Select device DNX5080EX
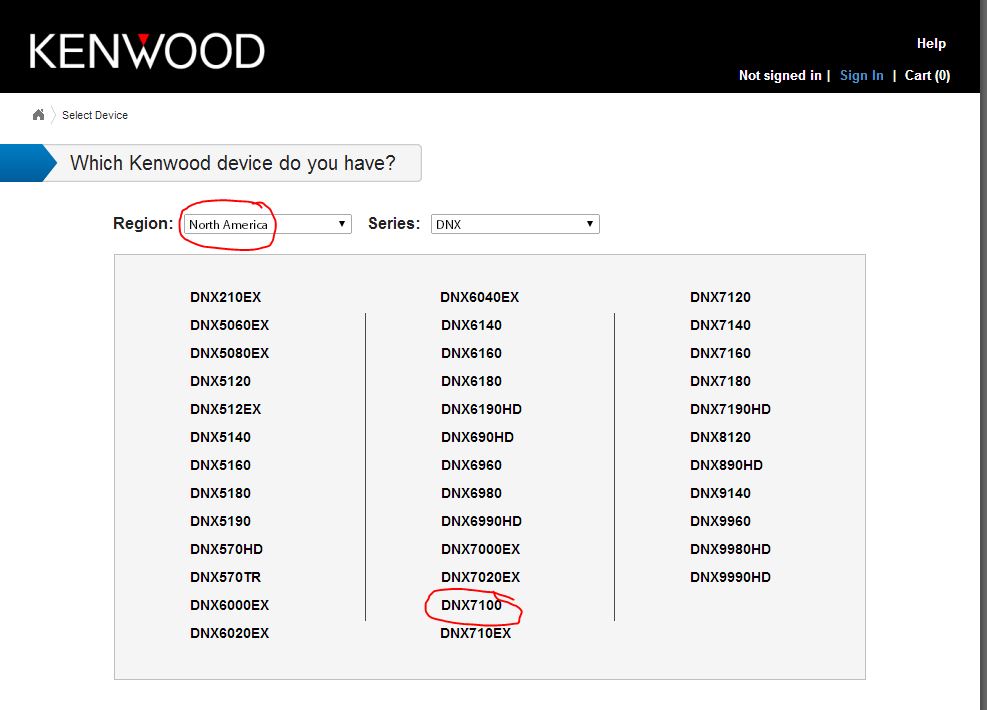 point(230,353)
